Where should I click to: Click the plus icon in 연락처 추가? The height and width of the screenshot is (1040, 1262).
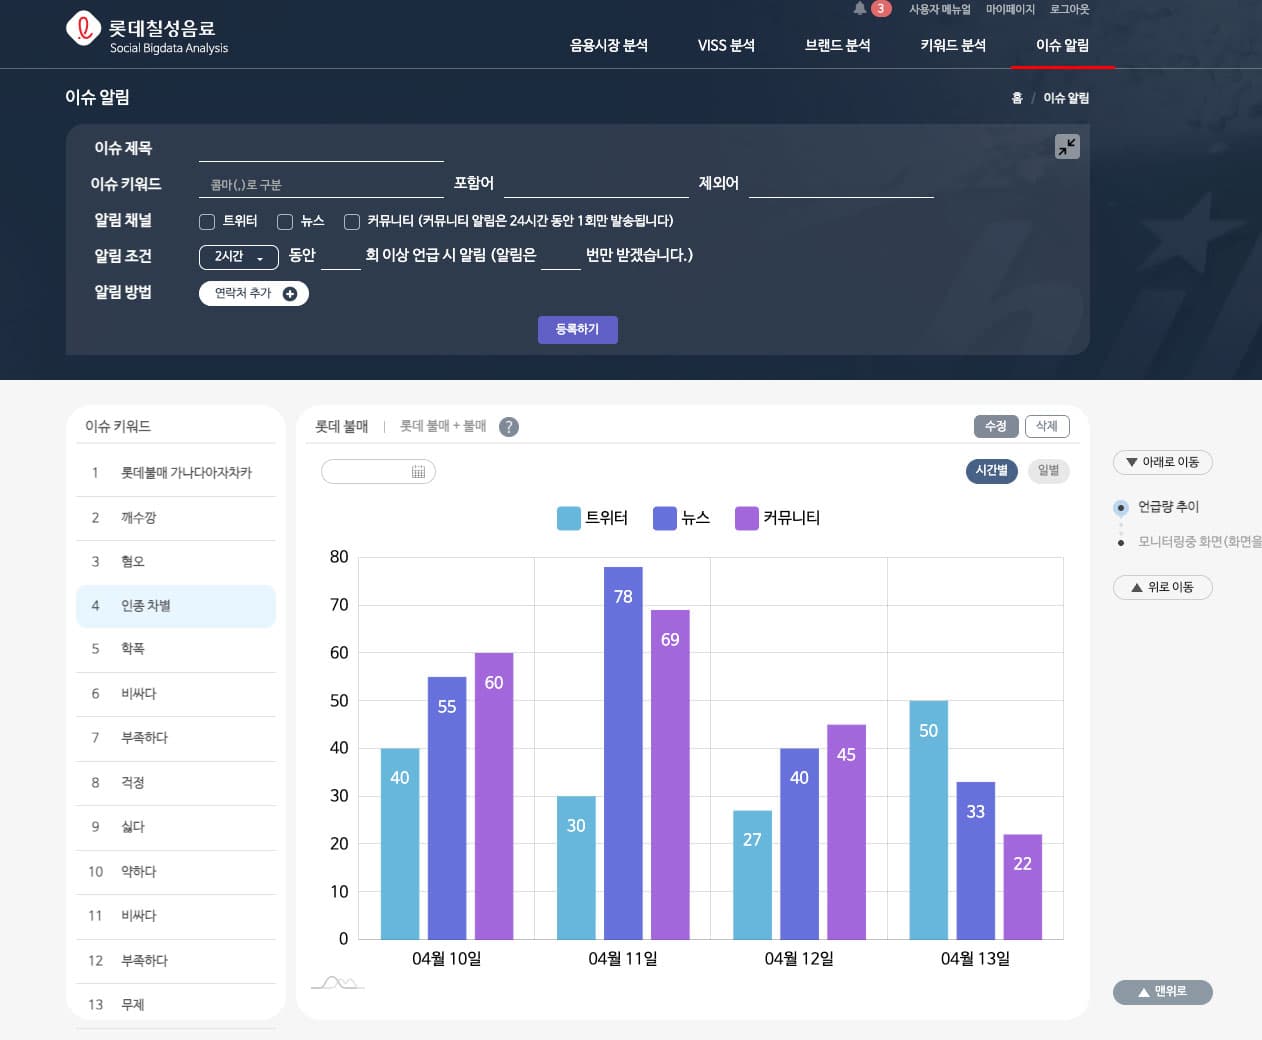click(x=290, y=294)
